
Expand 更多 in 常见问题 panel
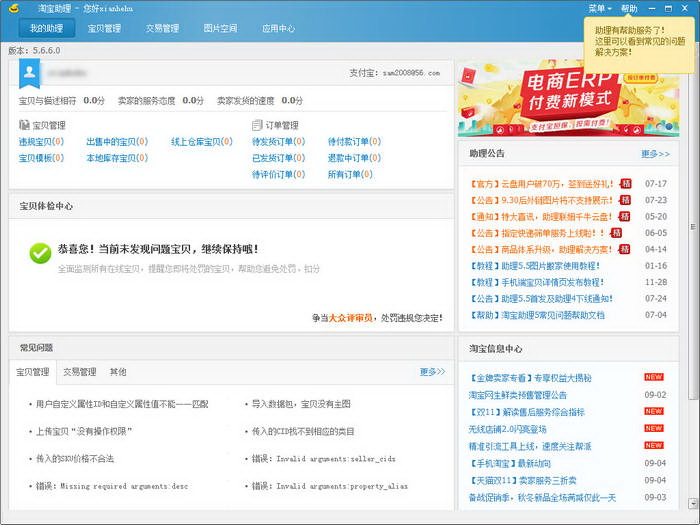coord(432,372)
